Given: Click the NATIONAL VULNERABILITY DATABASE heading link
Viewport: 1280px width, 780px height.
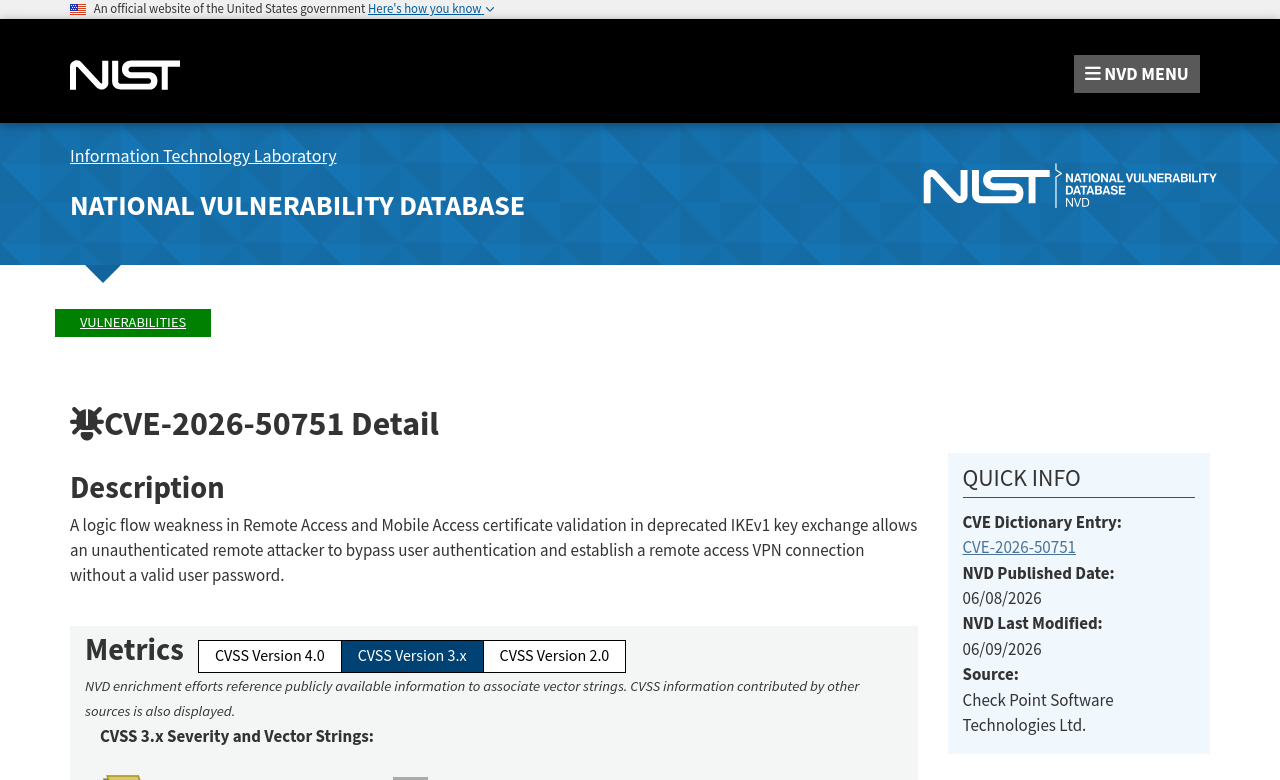Looking at the screenshot, I should coord(297,206).
